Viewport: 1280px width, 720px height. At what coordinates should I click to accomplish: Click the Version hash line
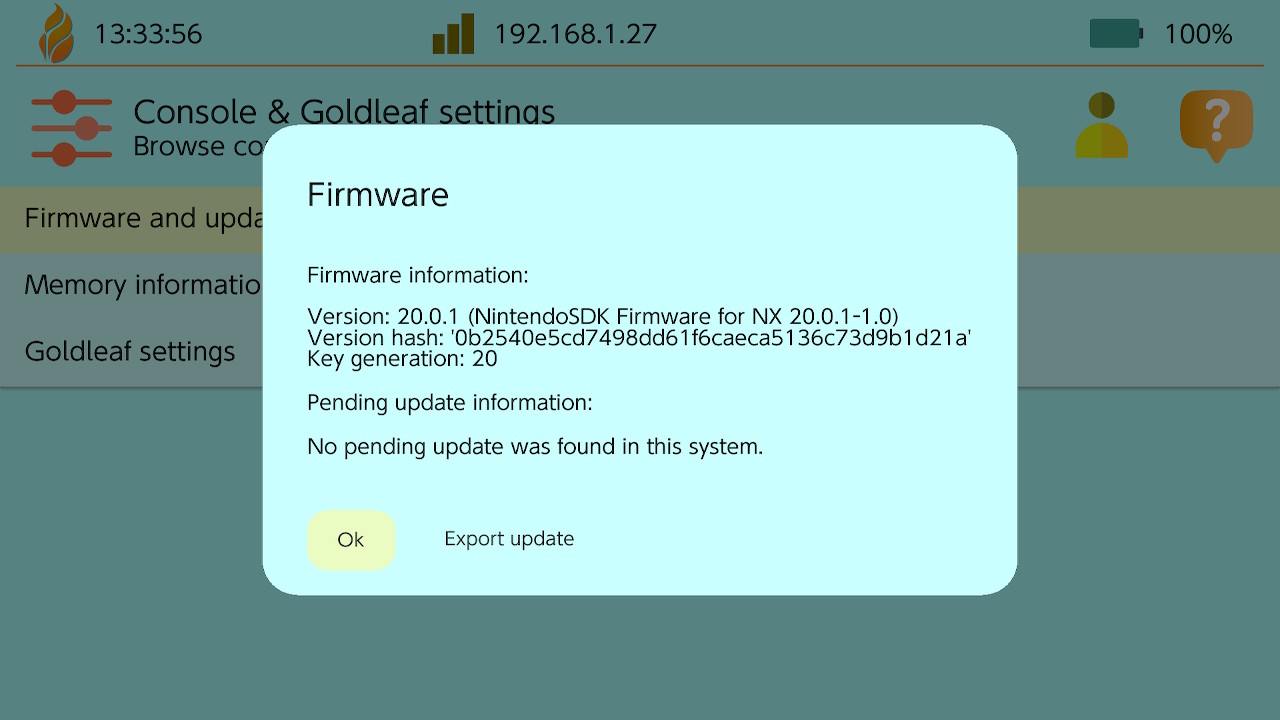(639, 338)
